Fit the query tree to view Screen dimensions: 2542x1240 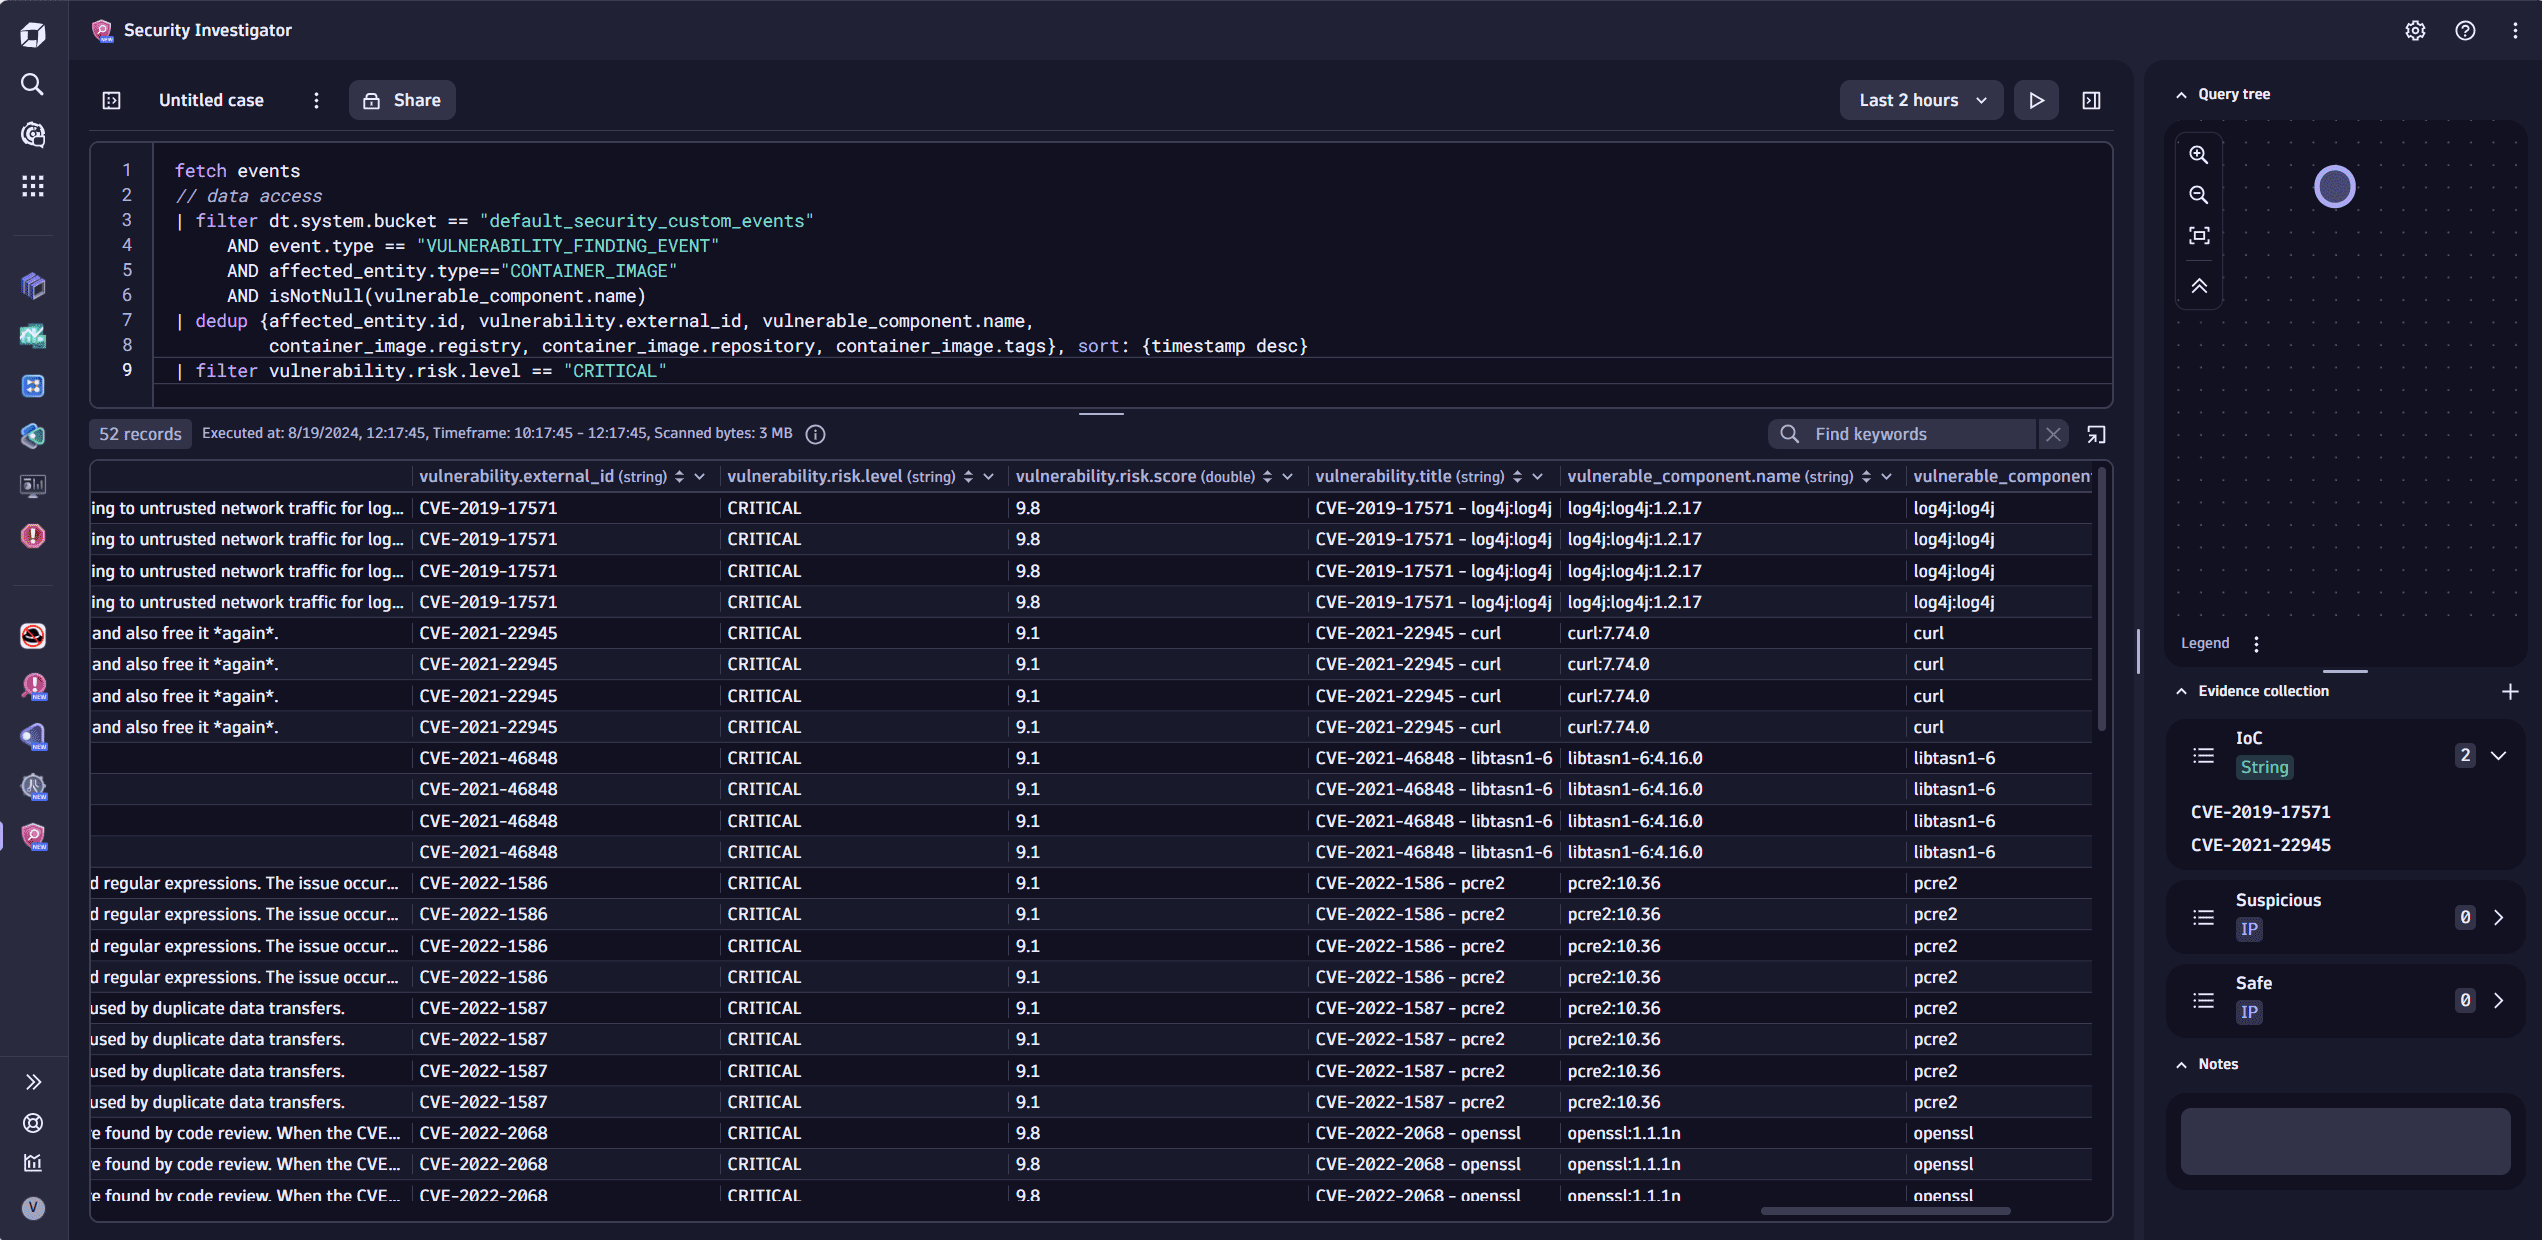(2198, 236)
